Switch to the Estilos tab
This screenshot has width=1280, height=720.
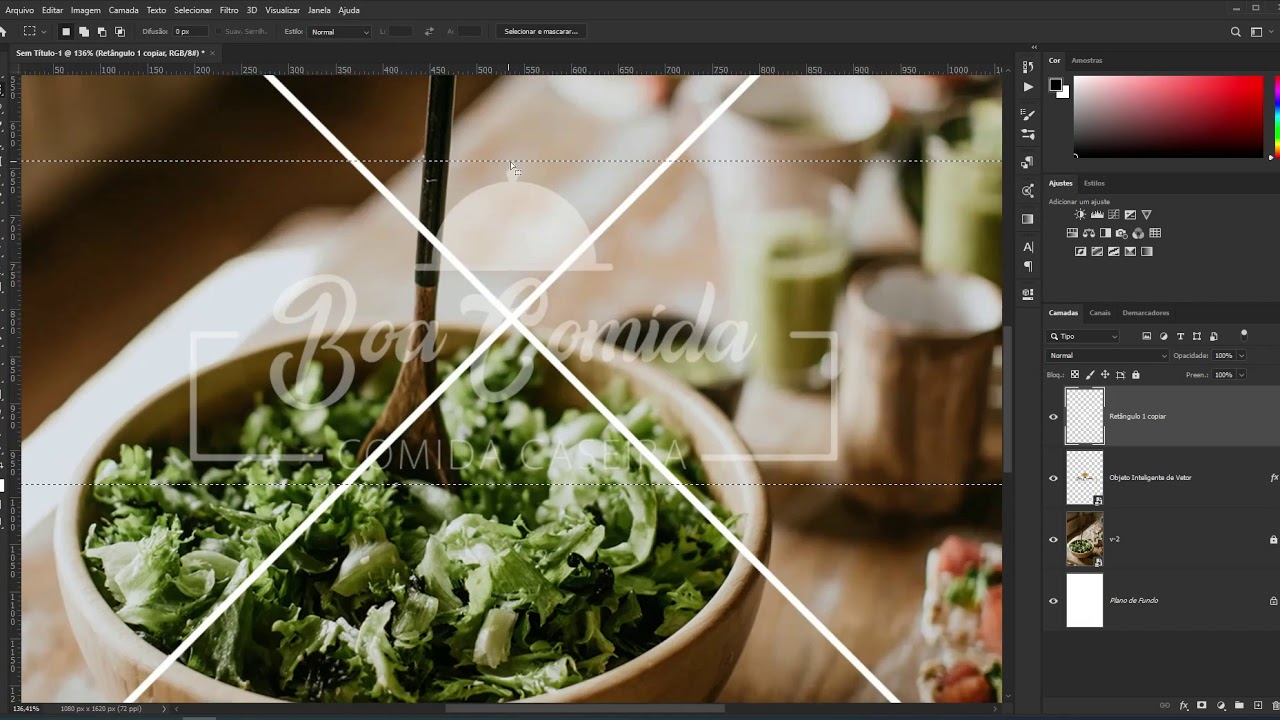coord(1094,183)
